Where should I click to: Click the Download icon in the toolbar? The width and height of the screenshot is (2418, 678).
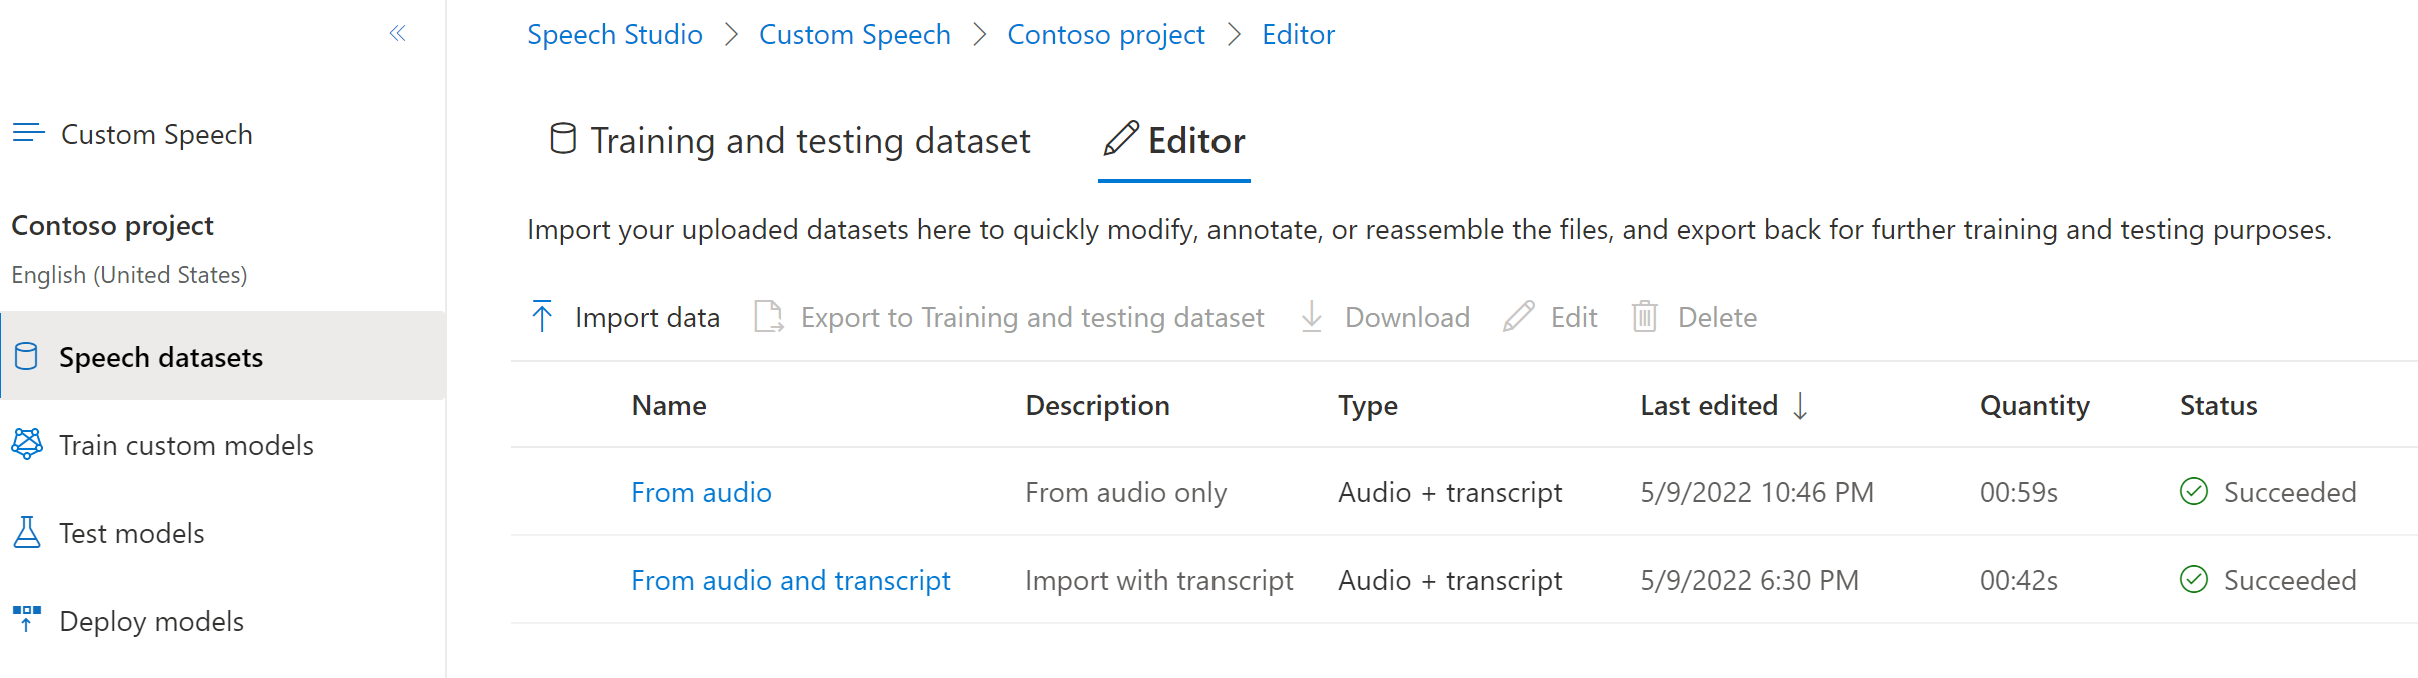pos(1310,317)
